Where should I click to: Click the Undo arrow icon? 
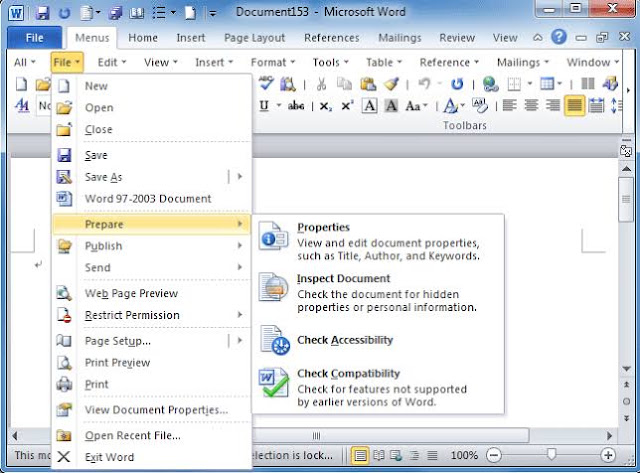(x=425, y=84)
